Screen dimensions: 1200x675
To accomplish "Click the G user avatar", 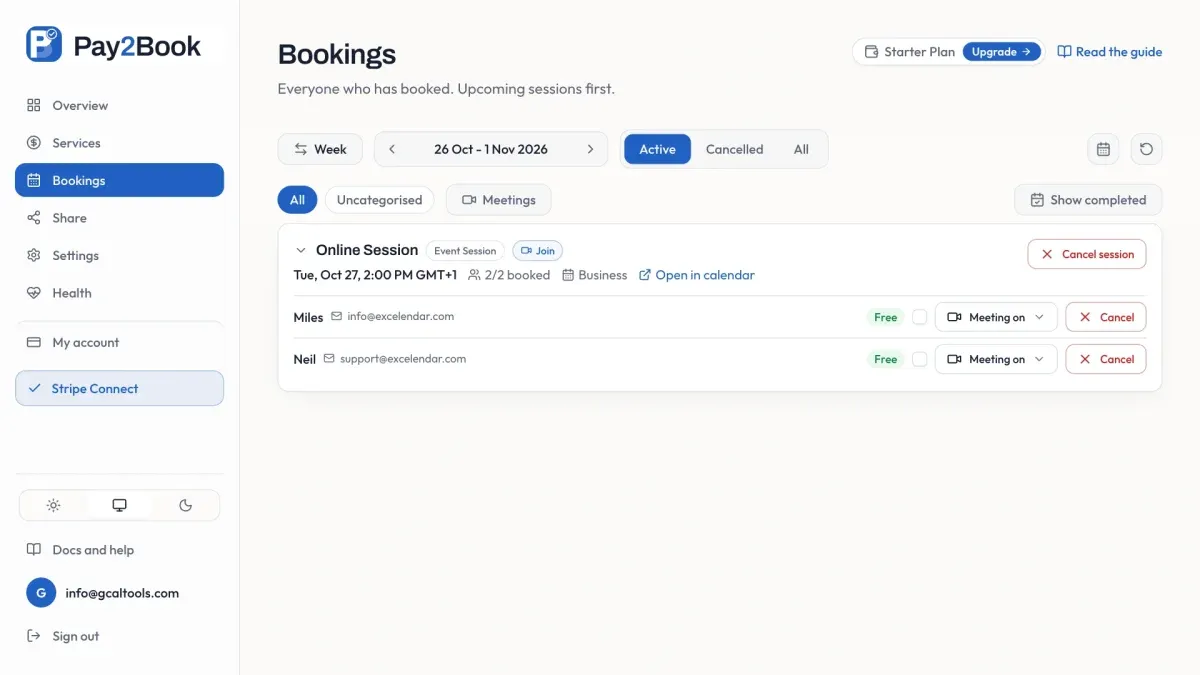I will click(40, 593).
